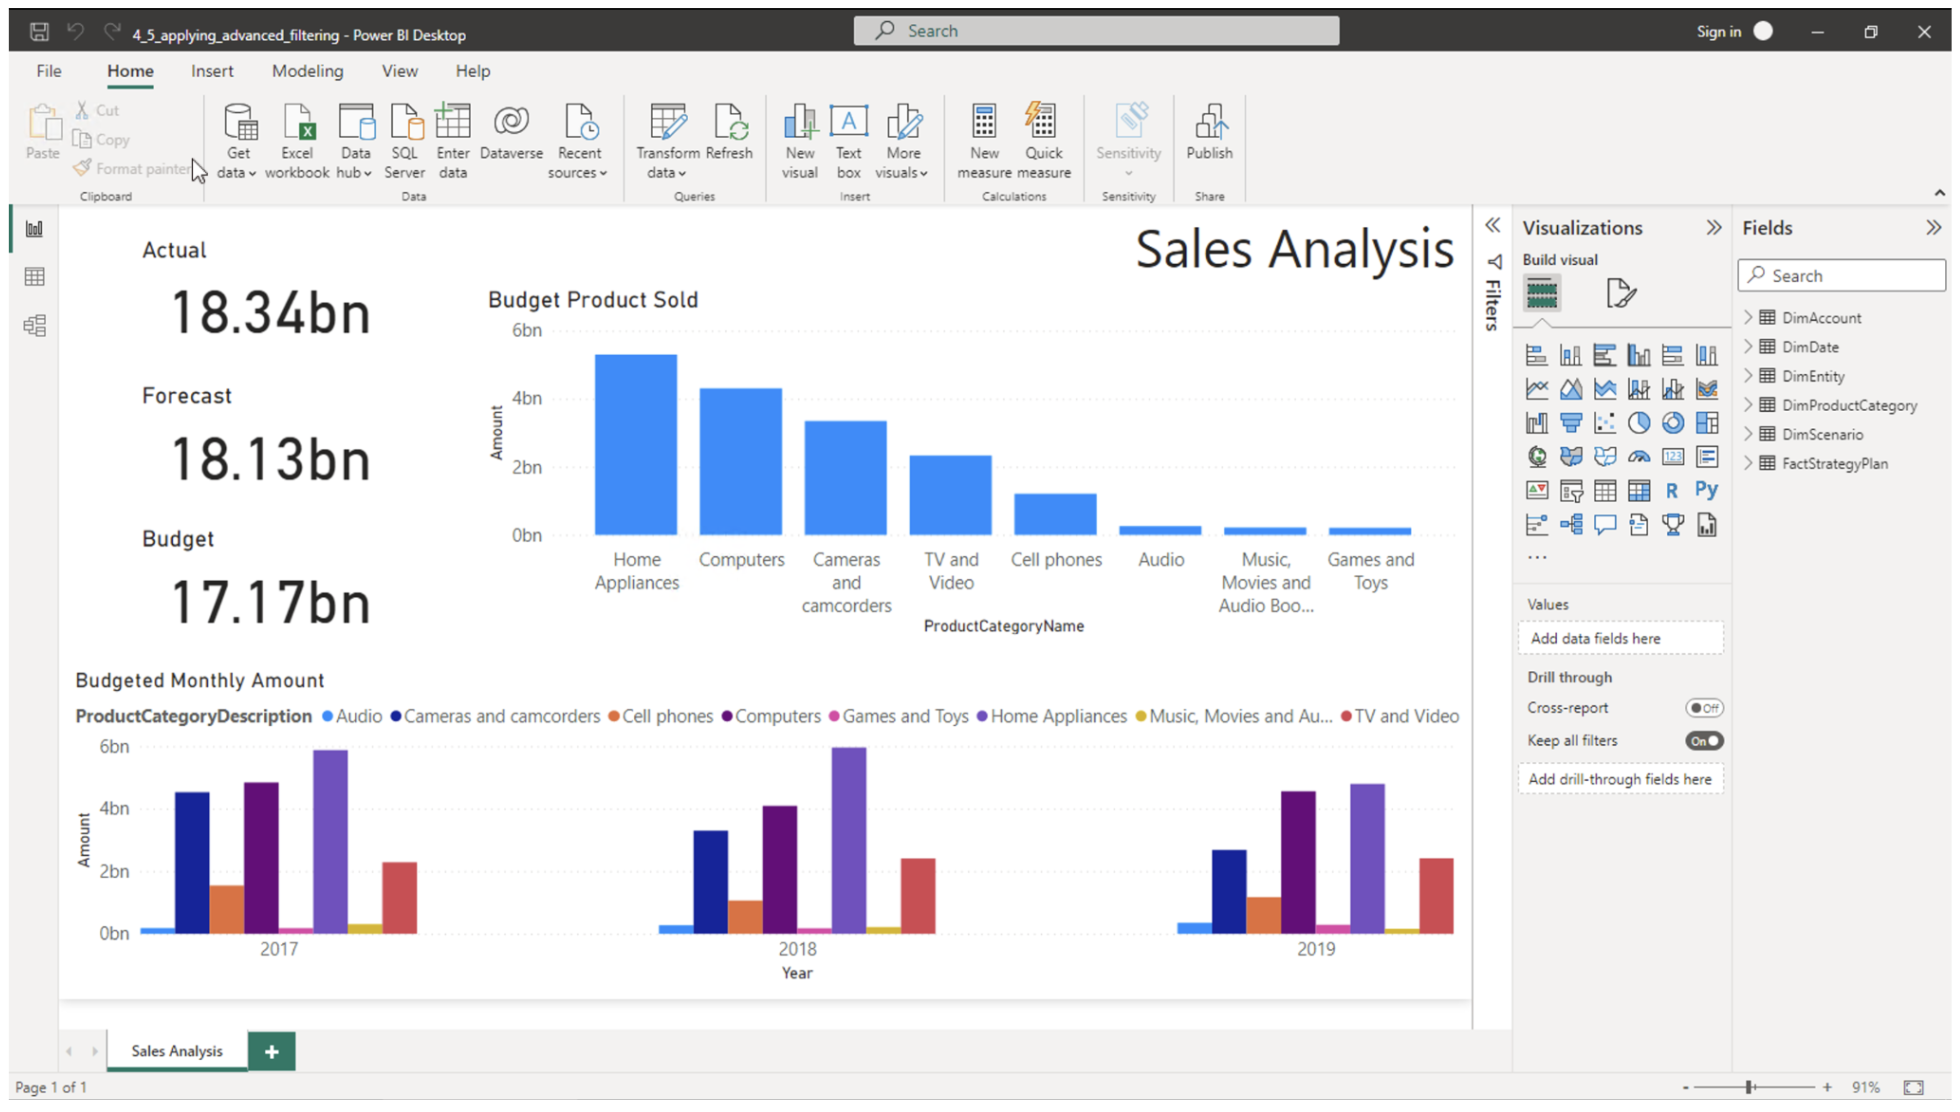
Task: Expand the Filters pane chevron
Action: [x=1493, y=226]
